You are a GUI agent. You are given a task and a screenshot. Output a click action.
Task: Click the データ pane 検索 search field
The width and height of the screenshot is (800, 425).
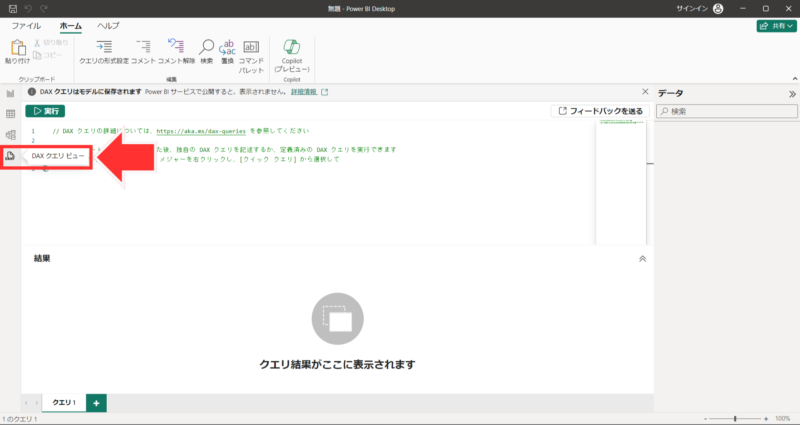[727, 111]
